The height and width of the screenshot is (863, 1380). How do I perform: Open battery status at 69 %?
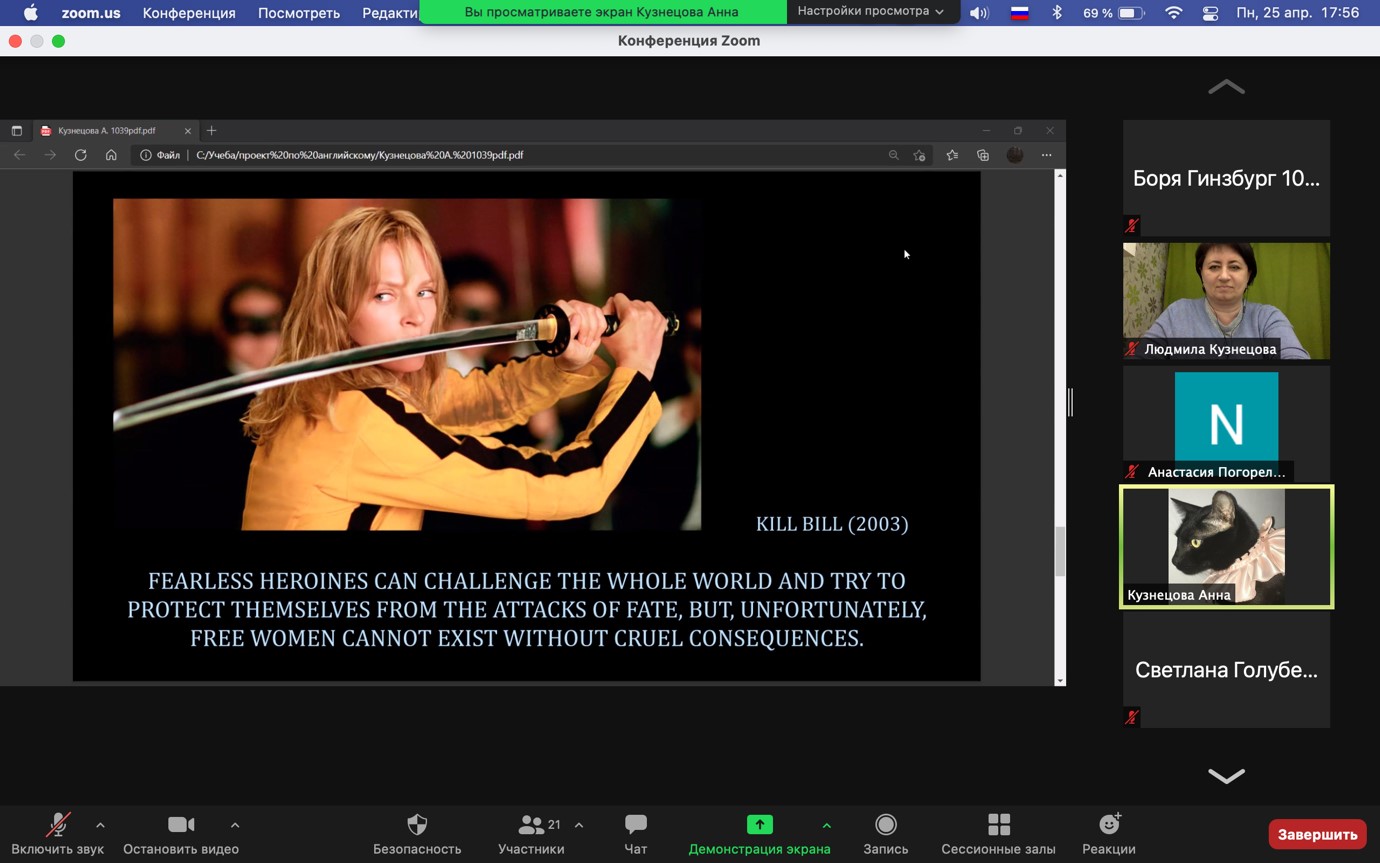[x=1113, y=12]
